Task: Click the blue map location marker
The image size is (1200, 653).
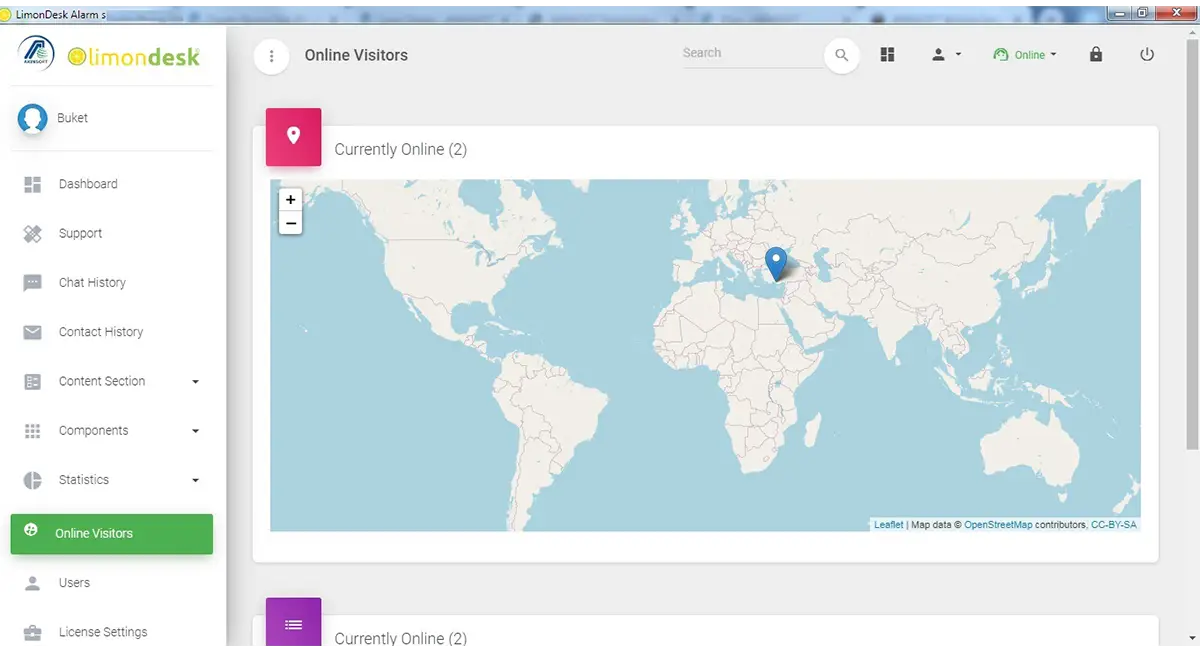Action: click(x=776, y=265)
